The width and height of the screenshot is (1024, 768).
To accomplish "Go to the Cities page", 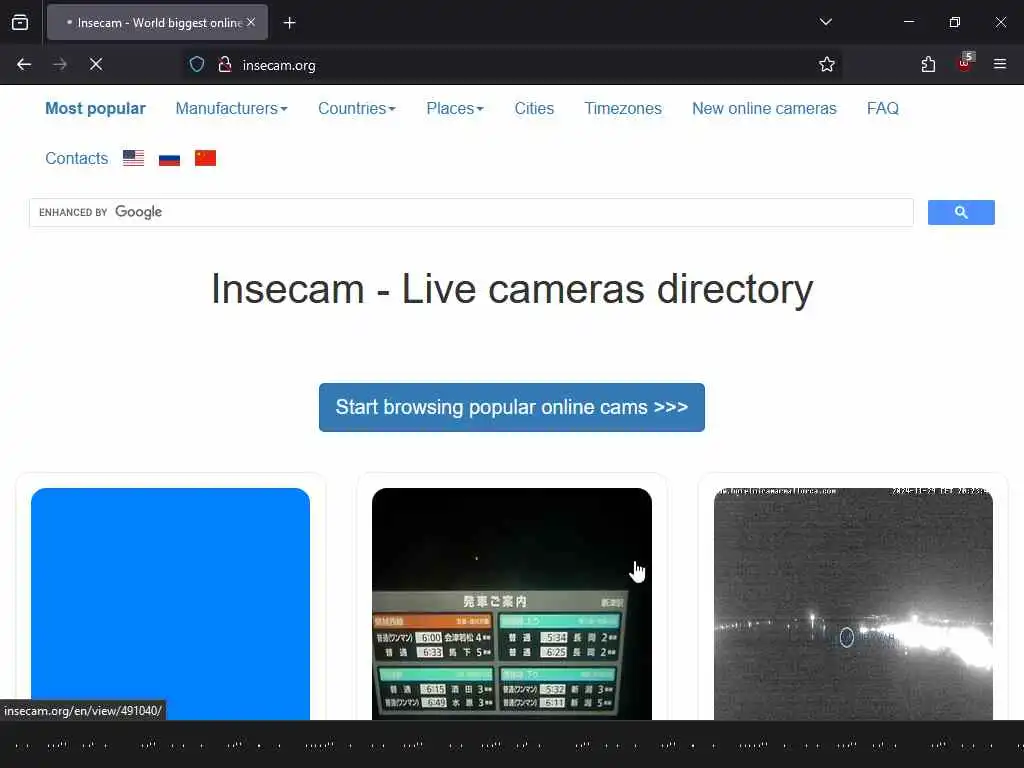I will click(534, 108).
